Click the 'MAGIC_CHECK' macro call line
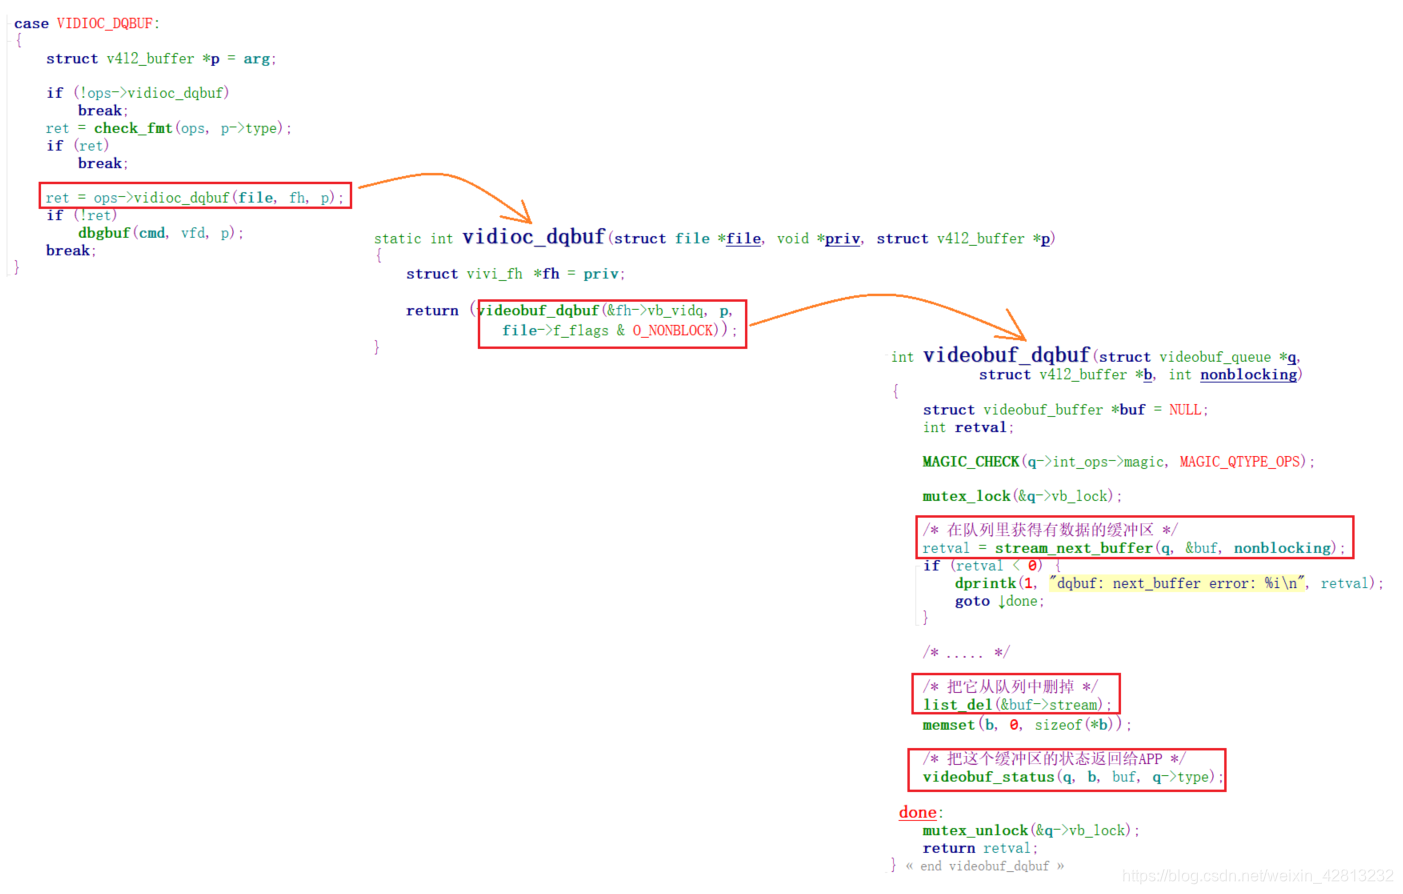 coord(1118,462)
